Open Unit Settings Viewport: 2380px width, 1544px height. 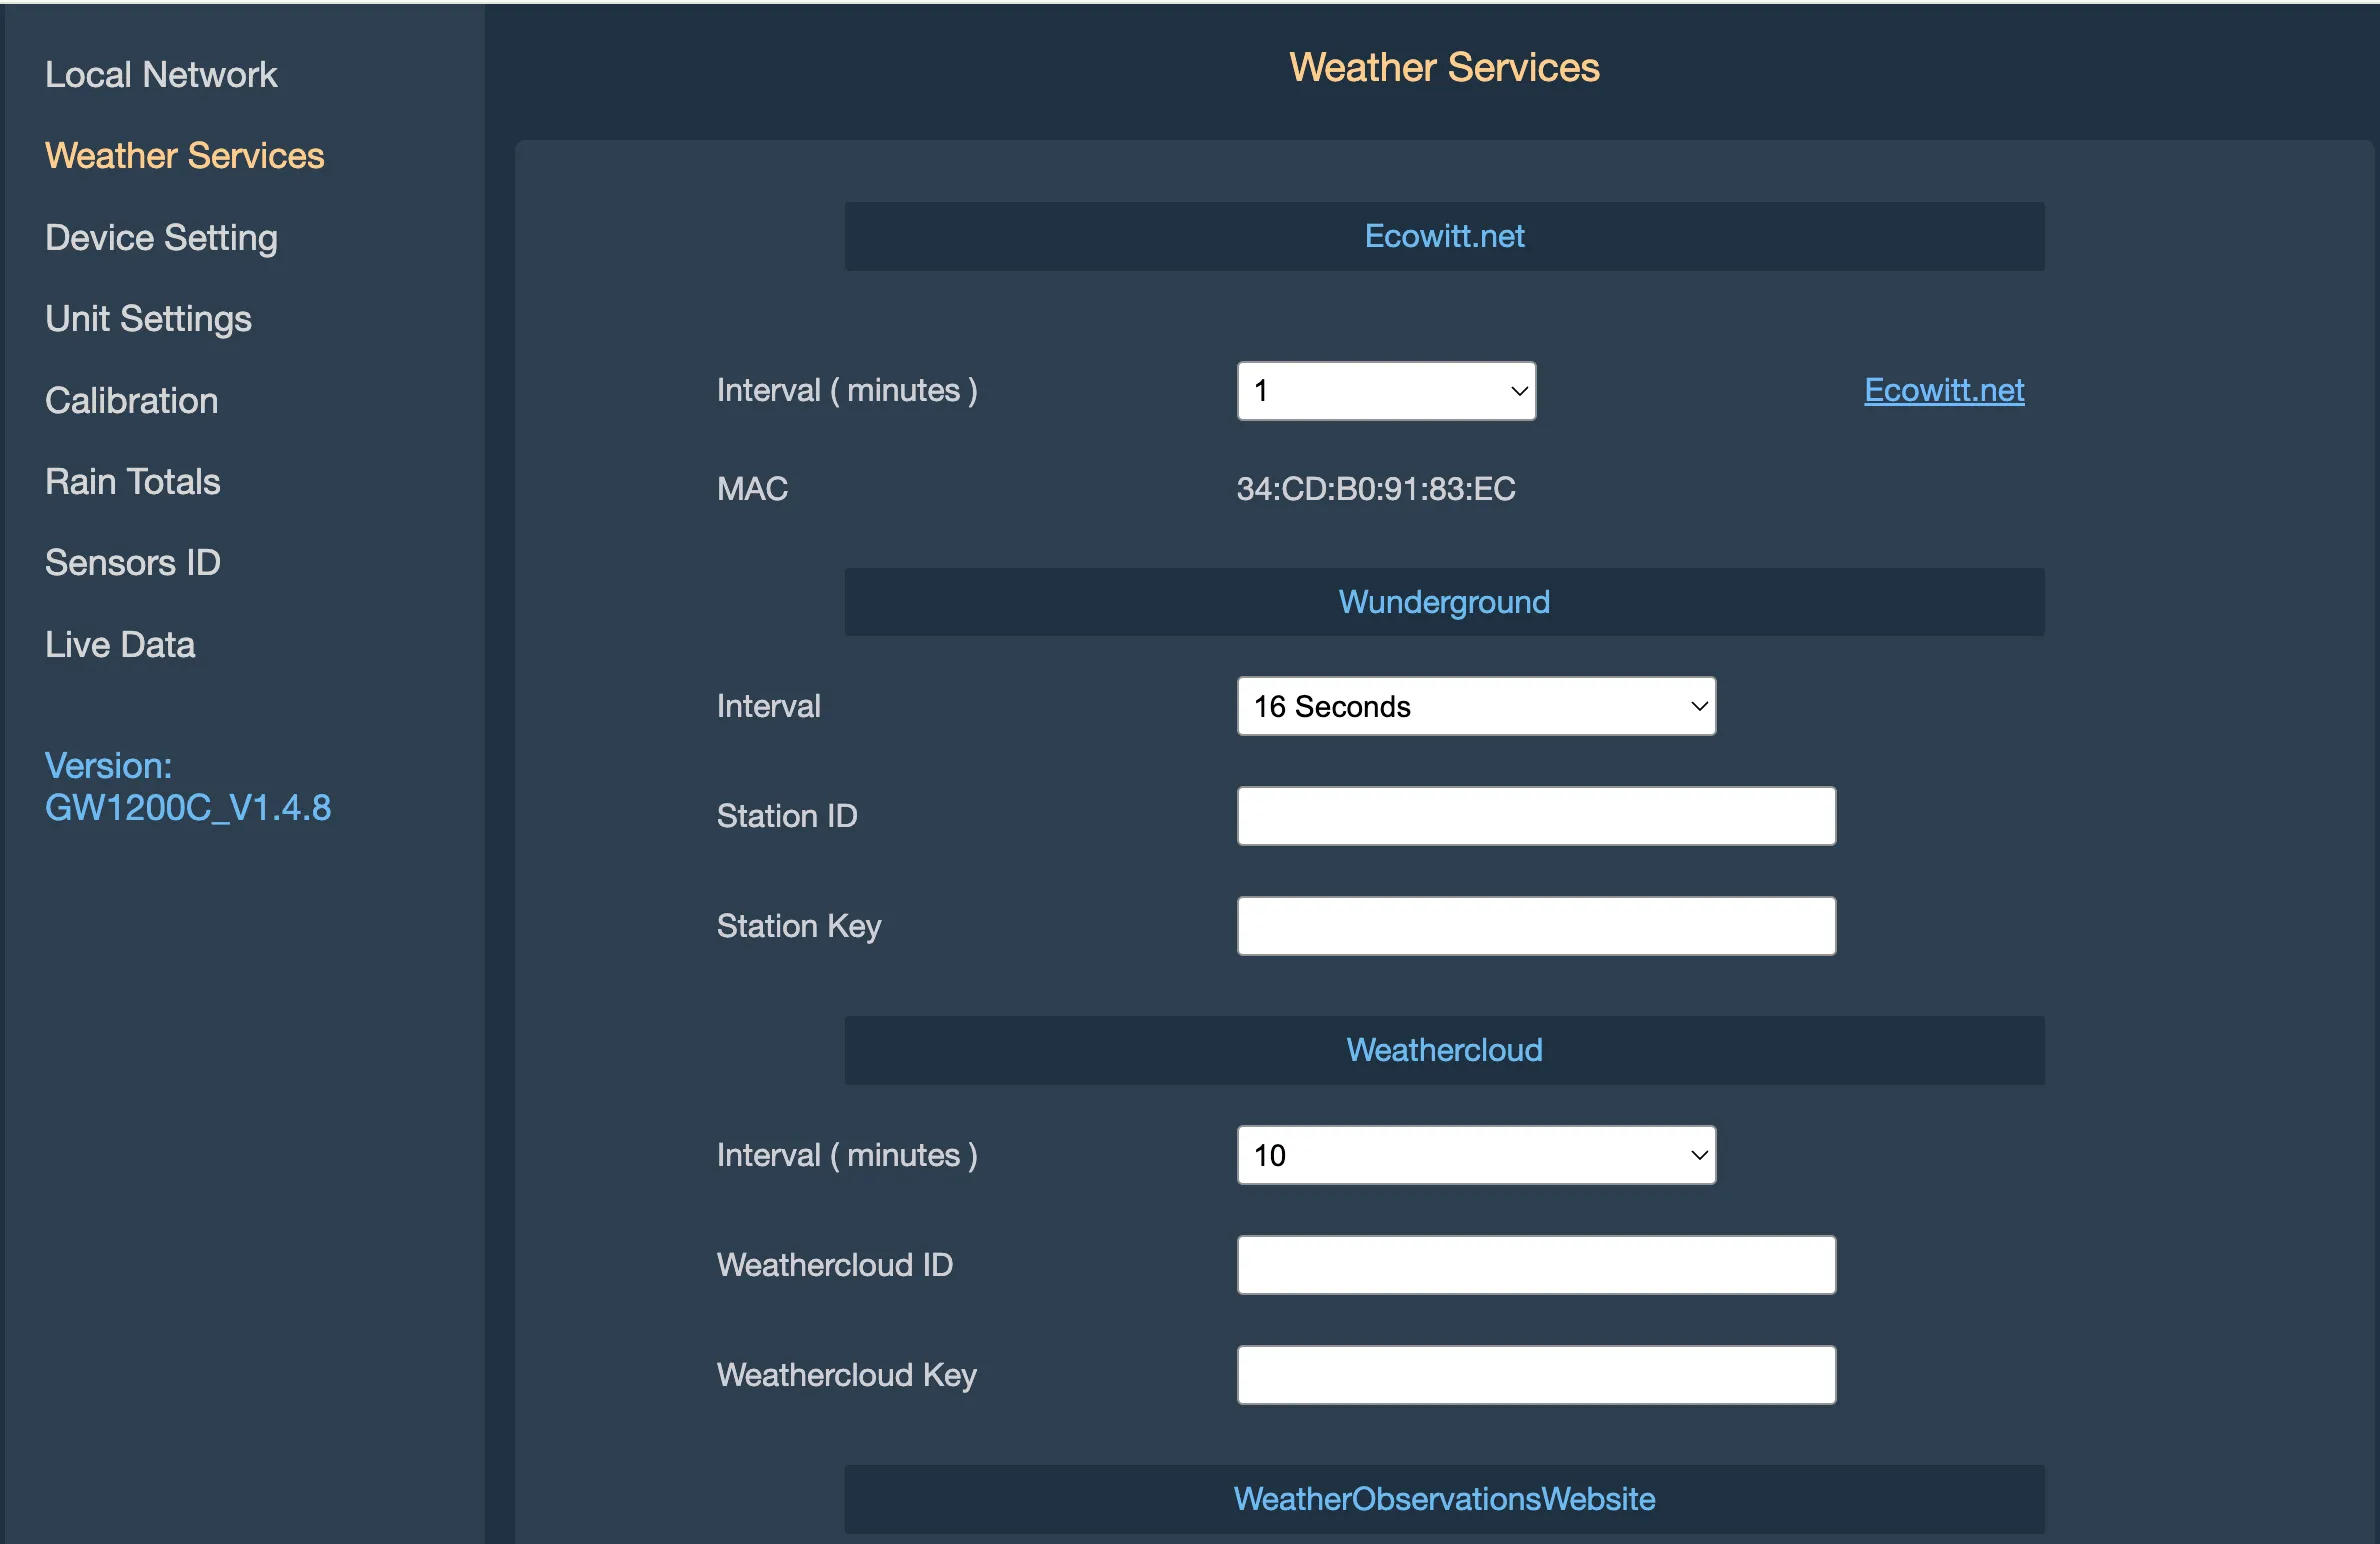148,319
